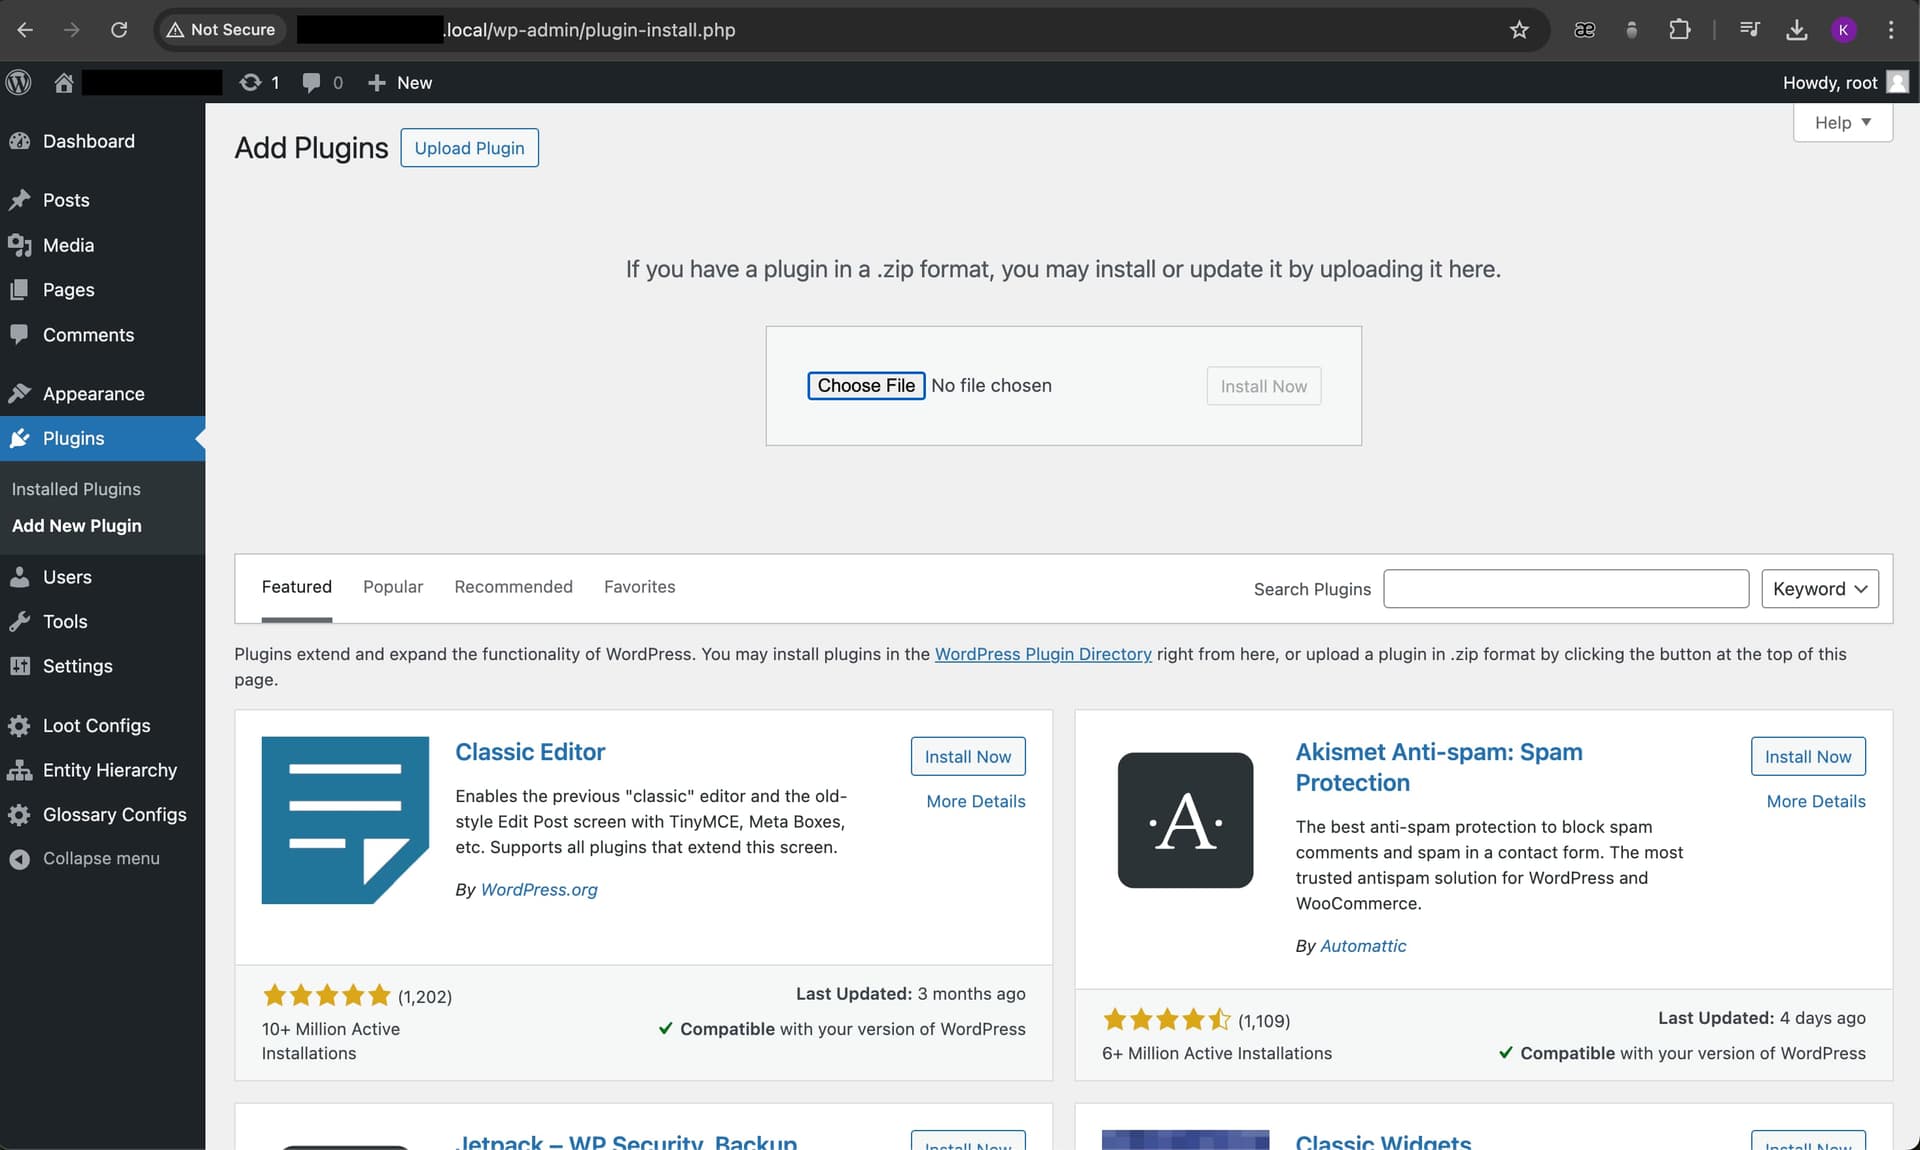Click the Collapse menu arrow icon
Screen dimensions: 1920x1150
[20, 858]
